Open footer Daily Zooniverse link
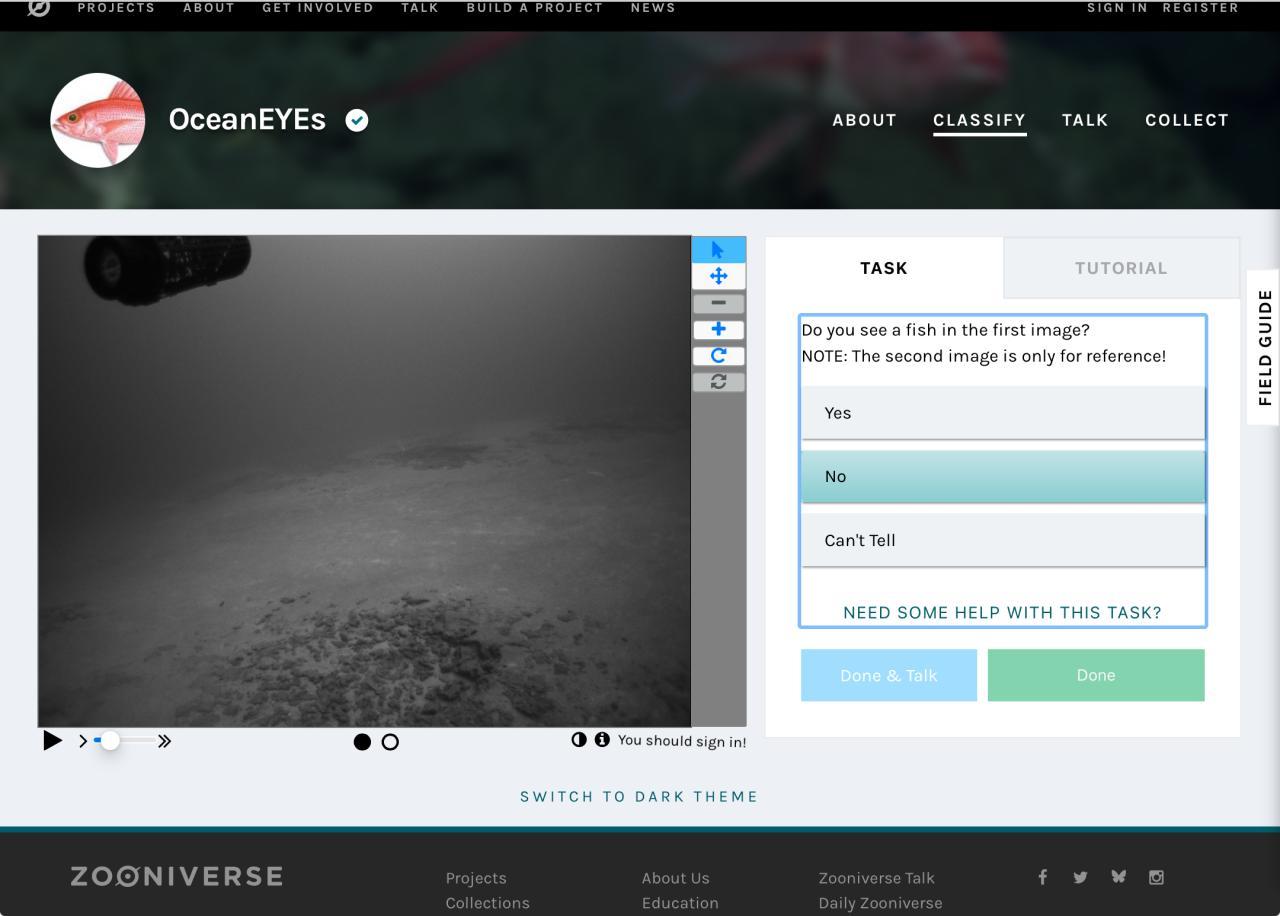The height and width of the screenshot is (916, 1280). point(880,903)
